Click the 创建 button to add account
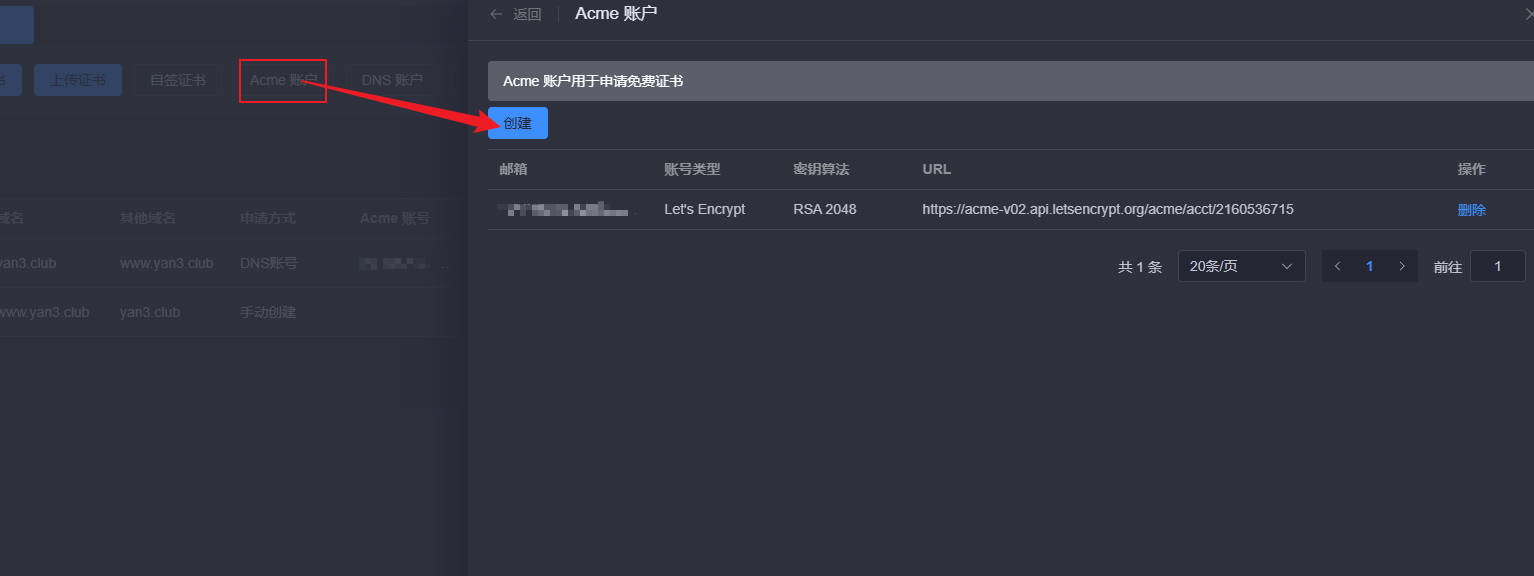Viewport: 1534px width, 576px height. [x=517, y=123]
